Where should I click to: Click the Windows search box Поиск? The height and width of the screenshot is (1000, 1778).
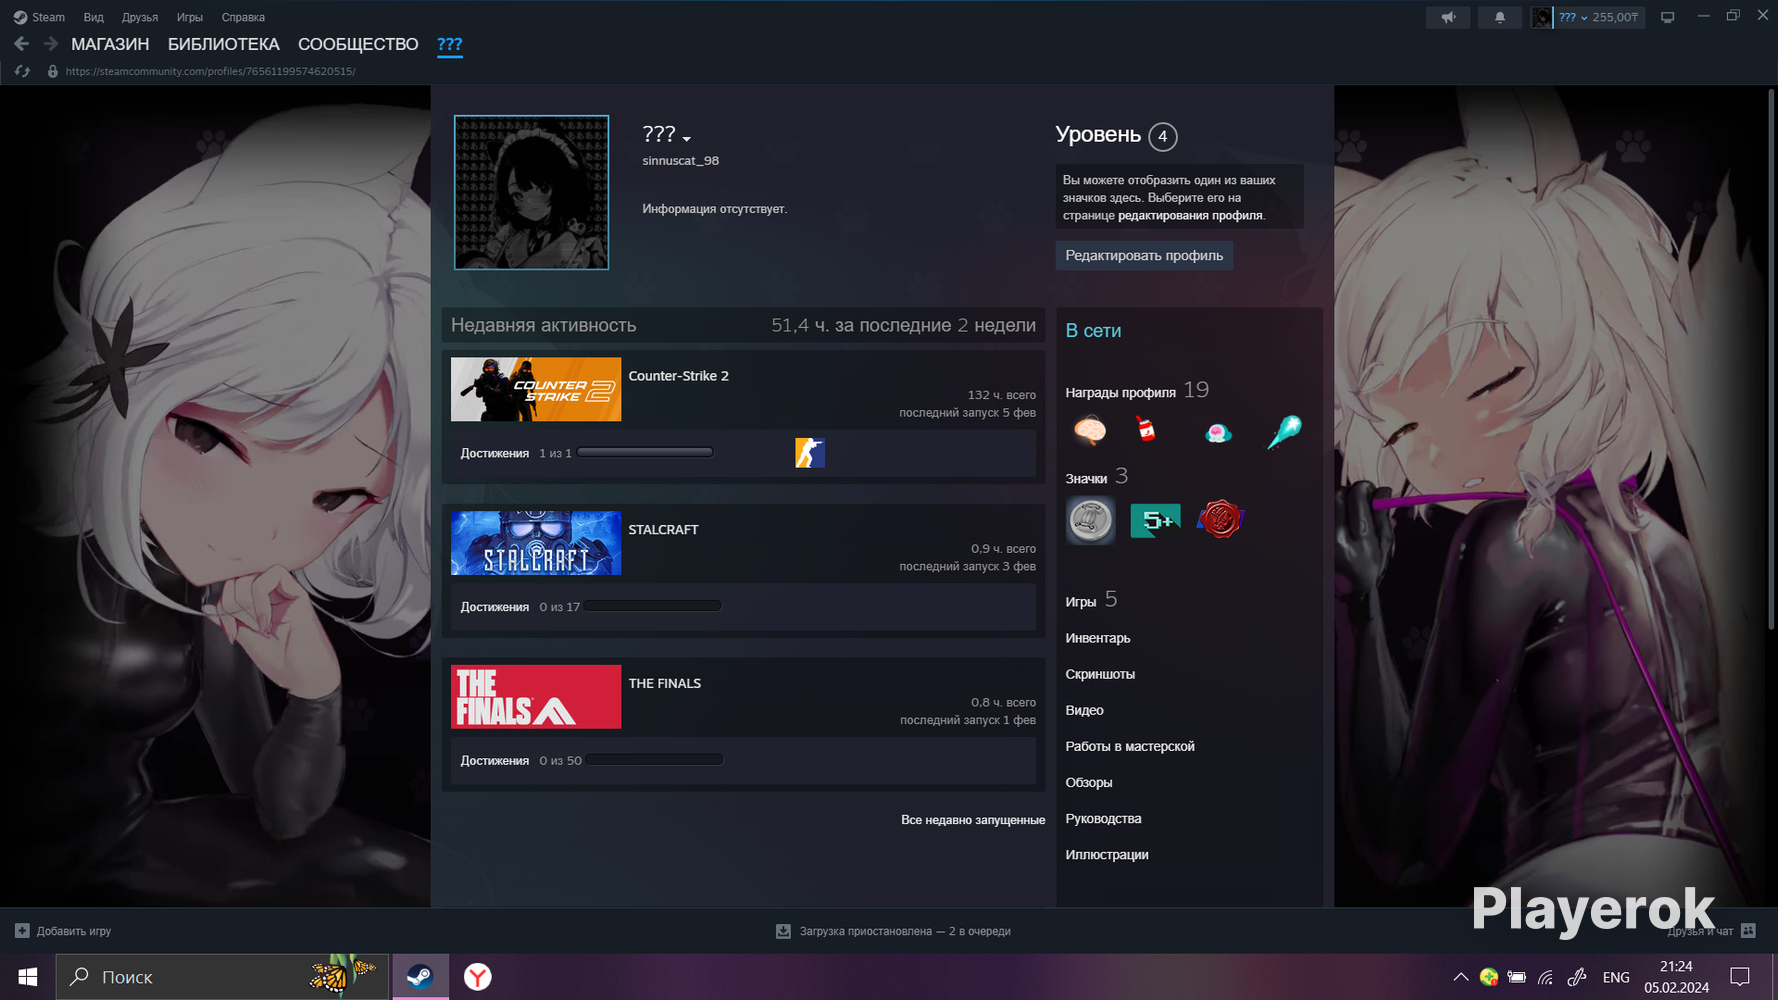(222, 977)
